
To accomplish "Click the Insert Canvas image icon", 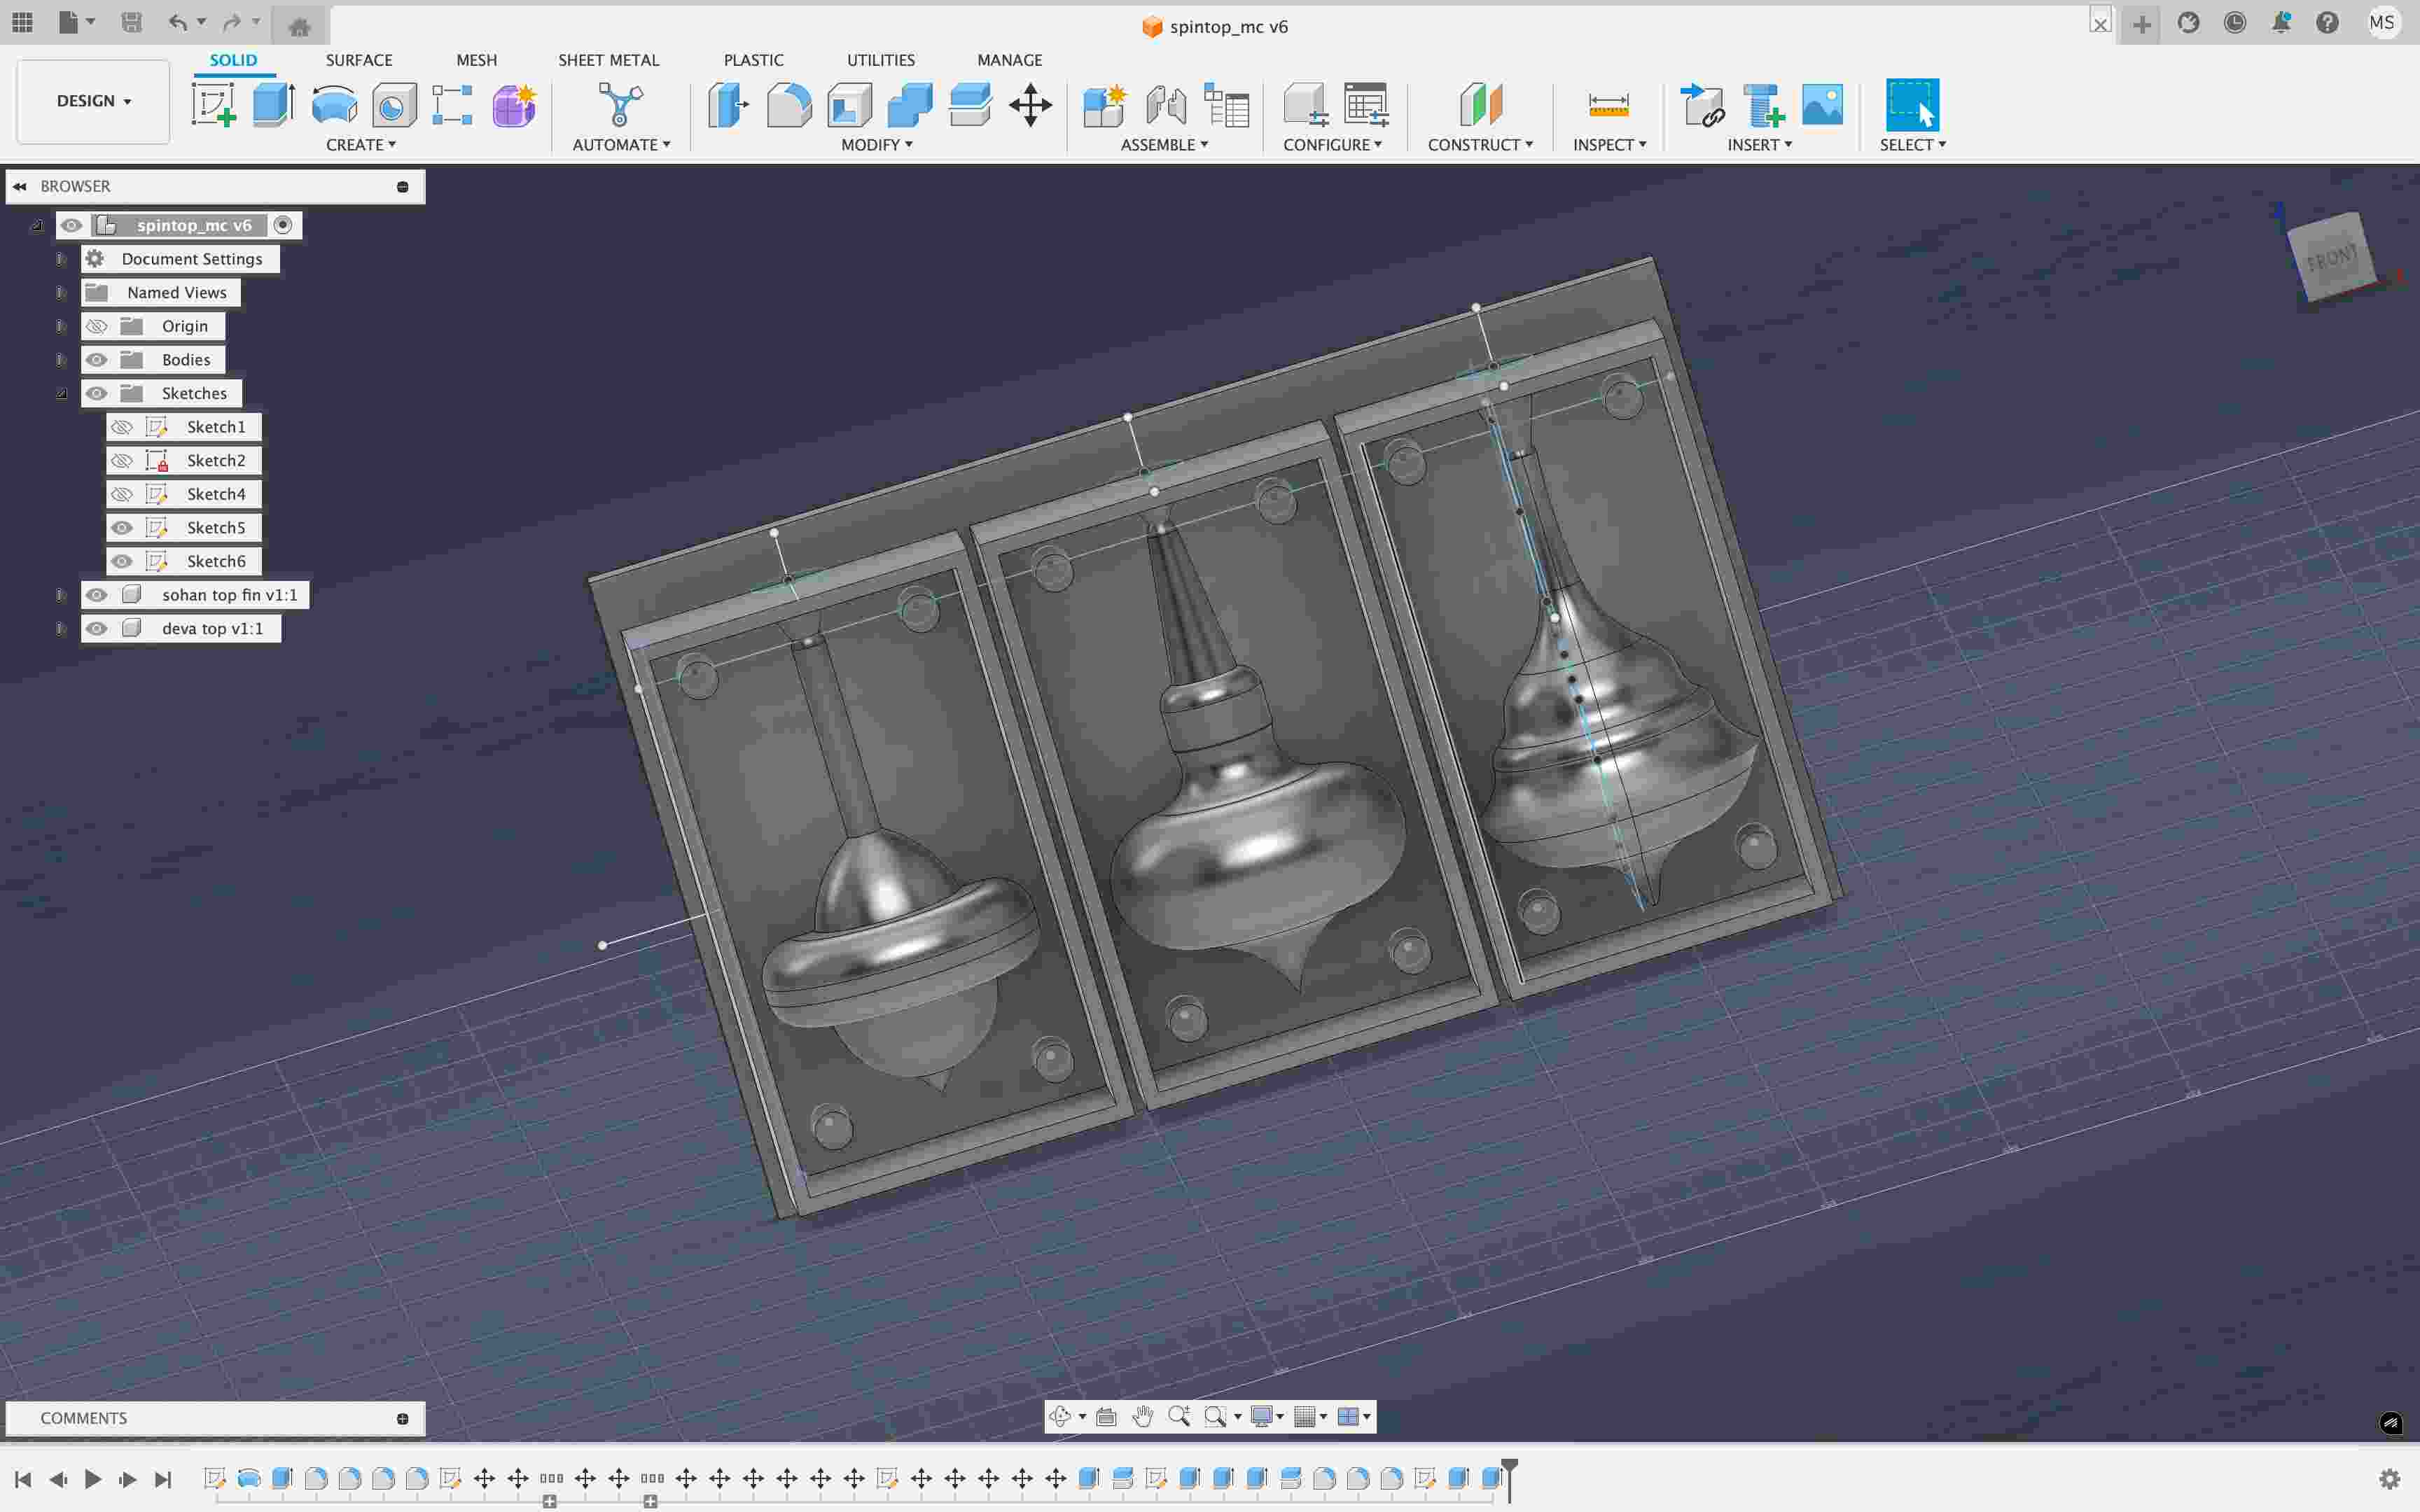I will 1822,105.
